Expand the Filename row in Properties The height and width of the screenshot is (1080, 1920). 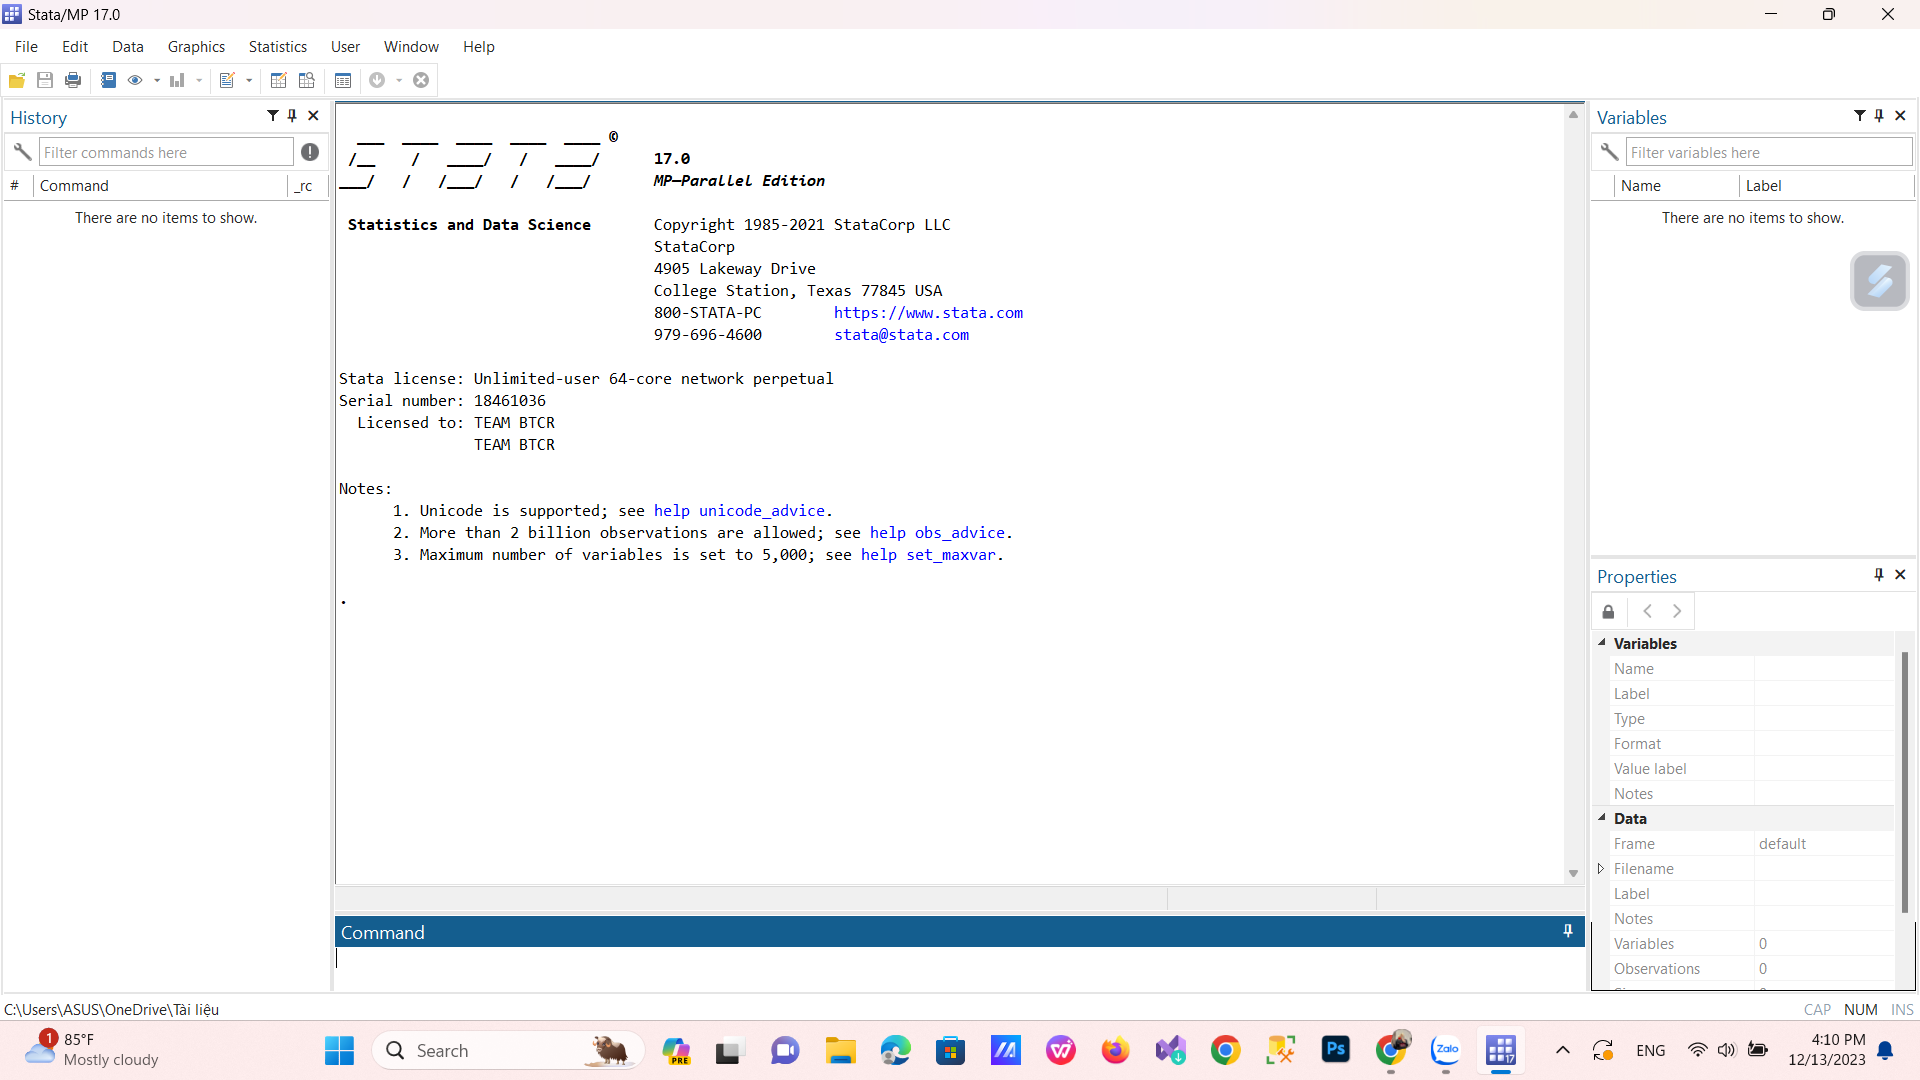coord(1601,868)
